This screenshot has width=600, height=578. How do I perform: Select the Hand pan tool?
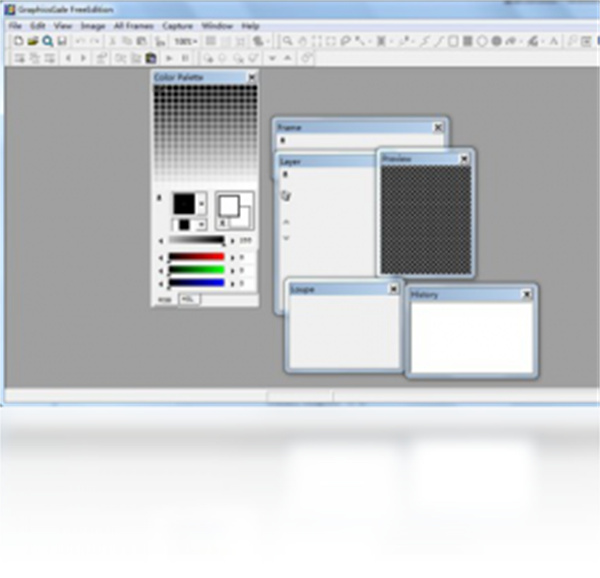[x=302, y=41]
